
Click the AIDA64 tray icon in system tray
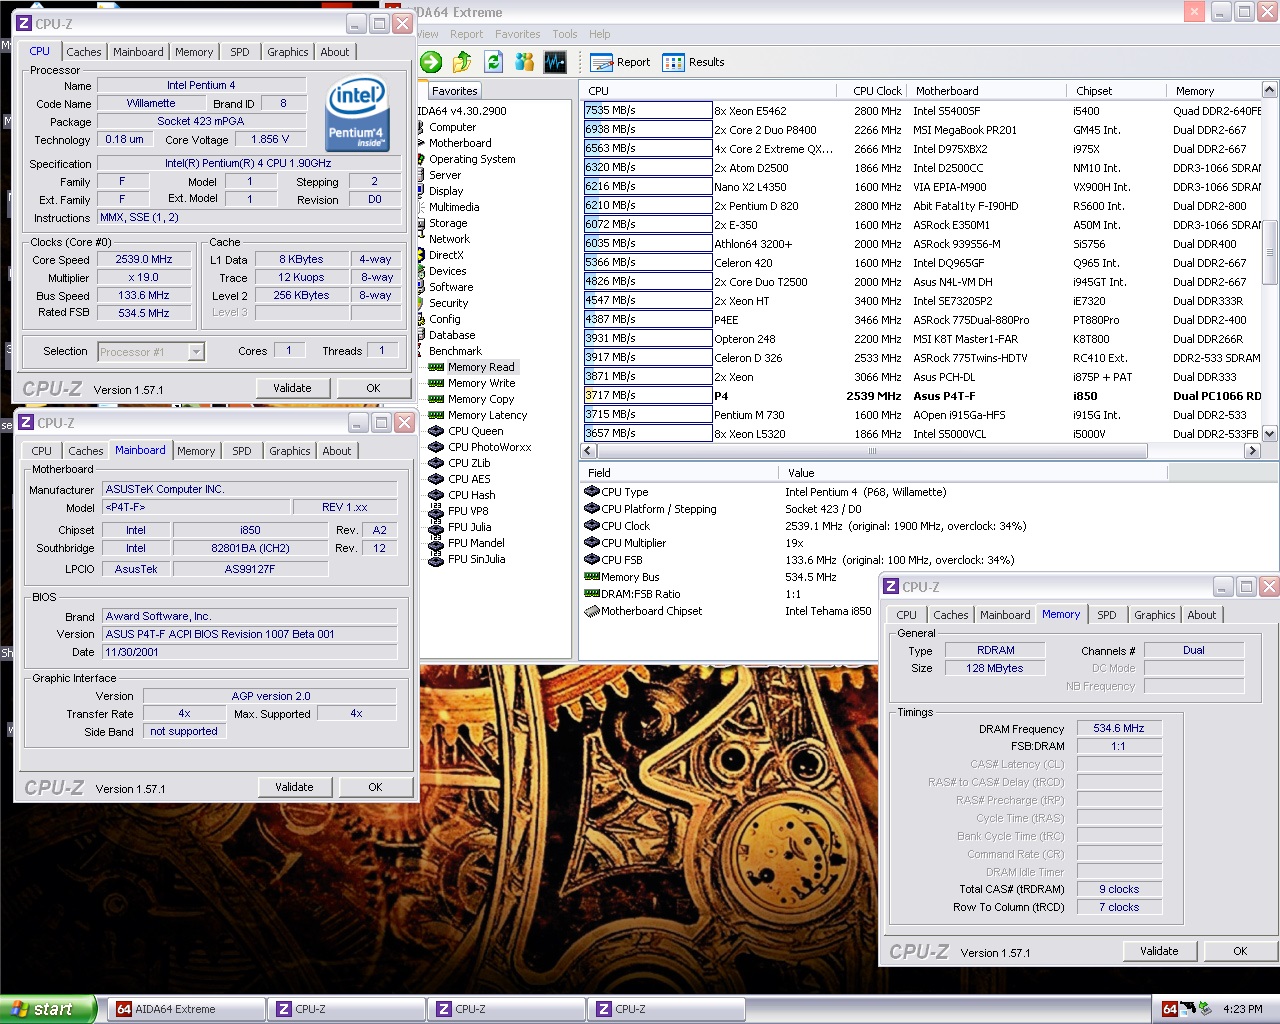pos(1169,1009)
